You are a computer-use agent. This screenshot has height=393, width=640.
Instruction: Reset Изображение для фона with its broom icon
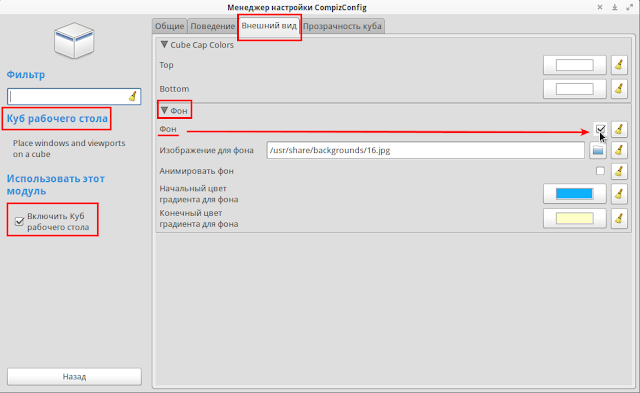(619, 150)
